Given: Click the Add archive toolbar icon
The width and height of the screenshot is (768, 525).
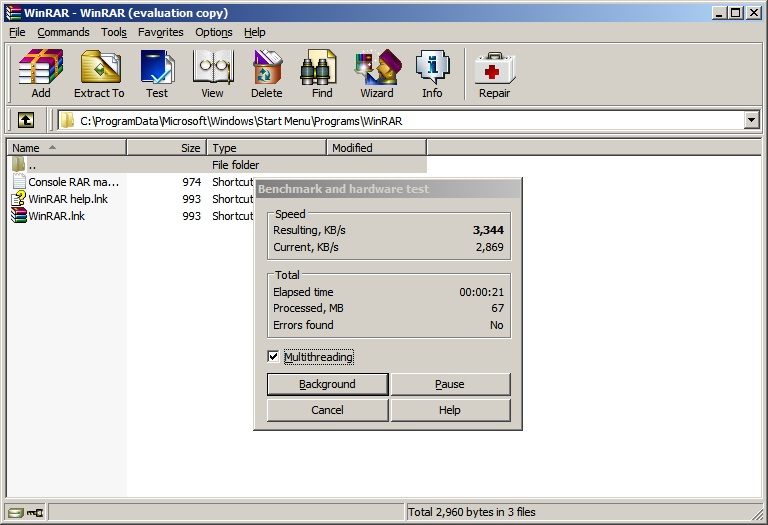Looking at the screenshot, I should (41, 67).
